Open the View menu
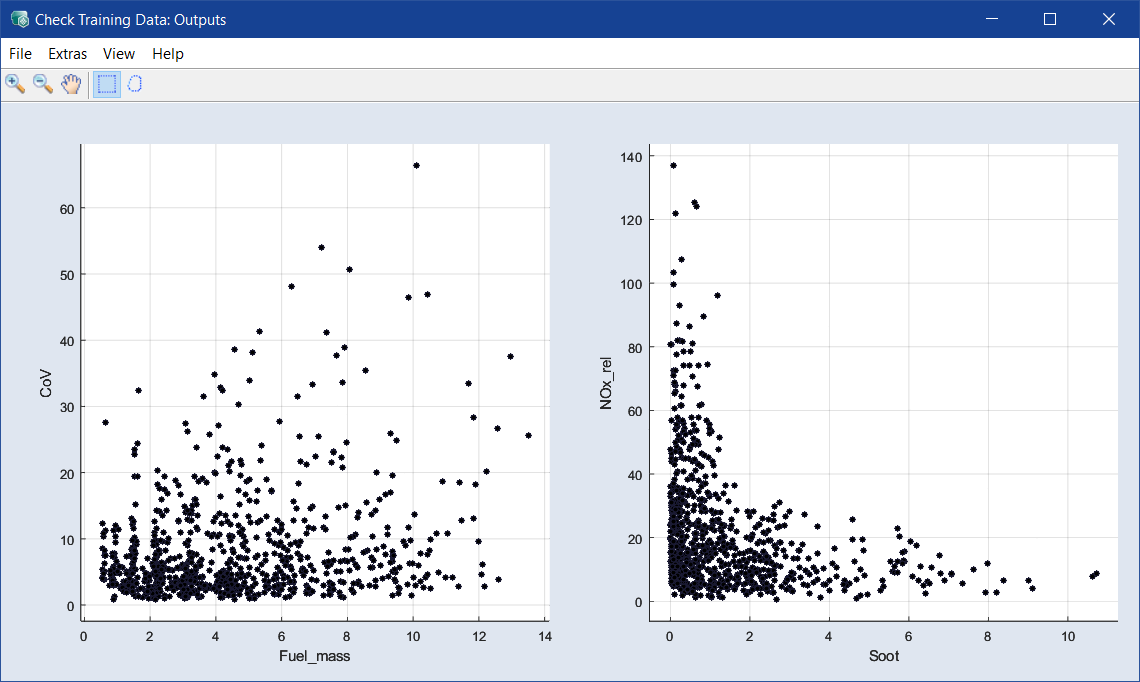Screen dimensions: 1140x682 pos(119,54)
